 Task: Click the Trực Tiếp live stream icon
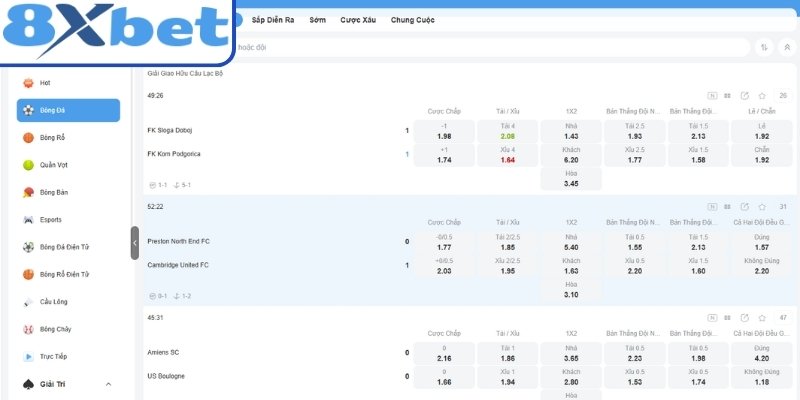point(29,357)
